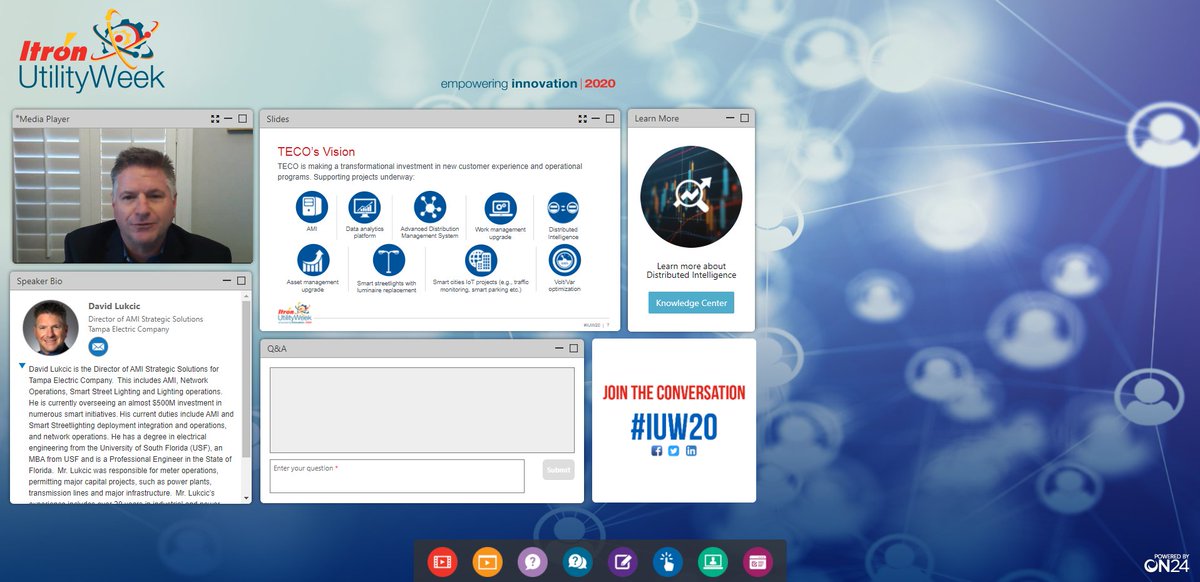This screenshot has height=582, width=1200.
Task: Click the TECO's Vision slide
Action: pyautogui.click(x=440, y=229)
